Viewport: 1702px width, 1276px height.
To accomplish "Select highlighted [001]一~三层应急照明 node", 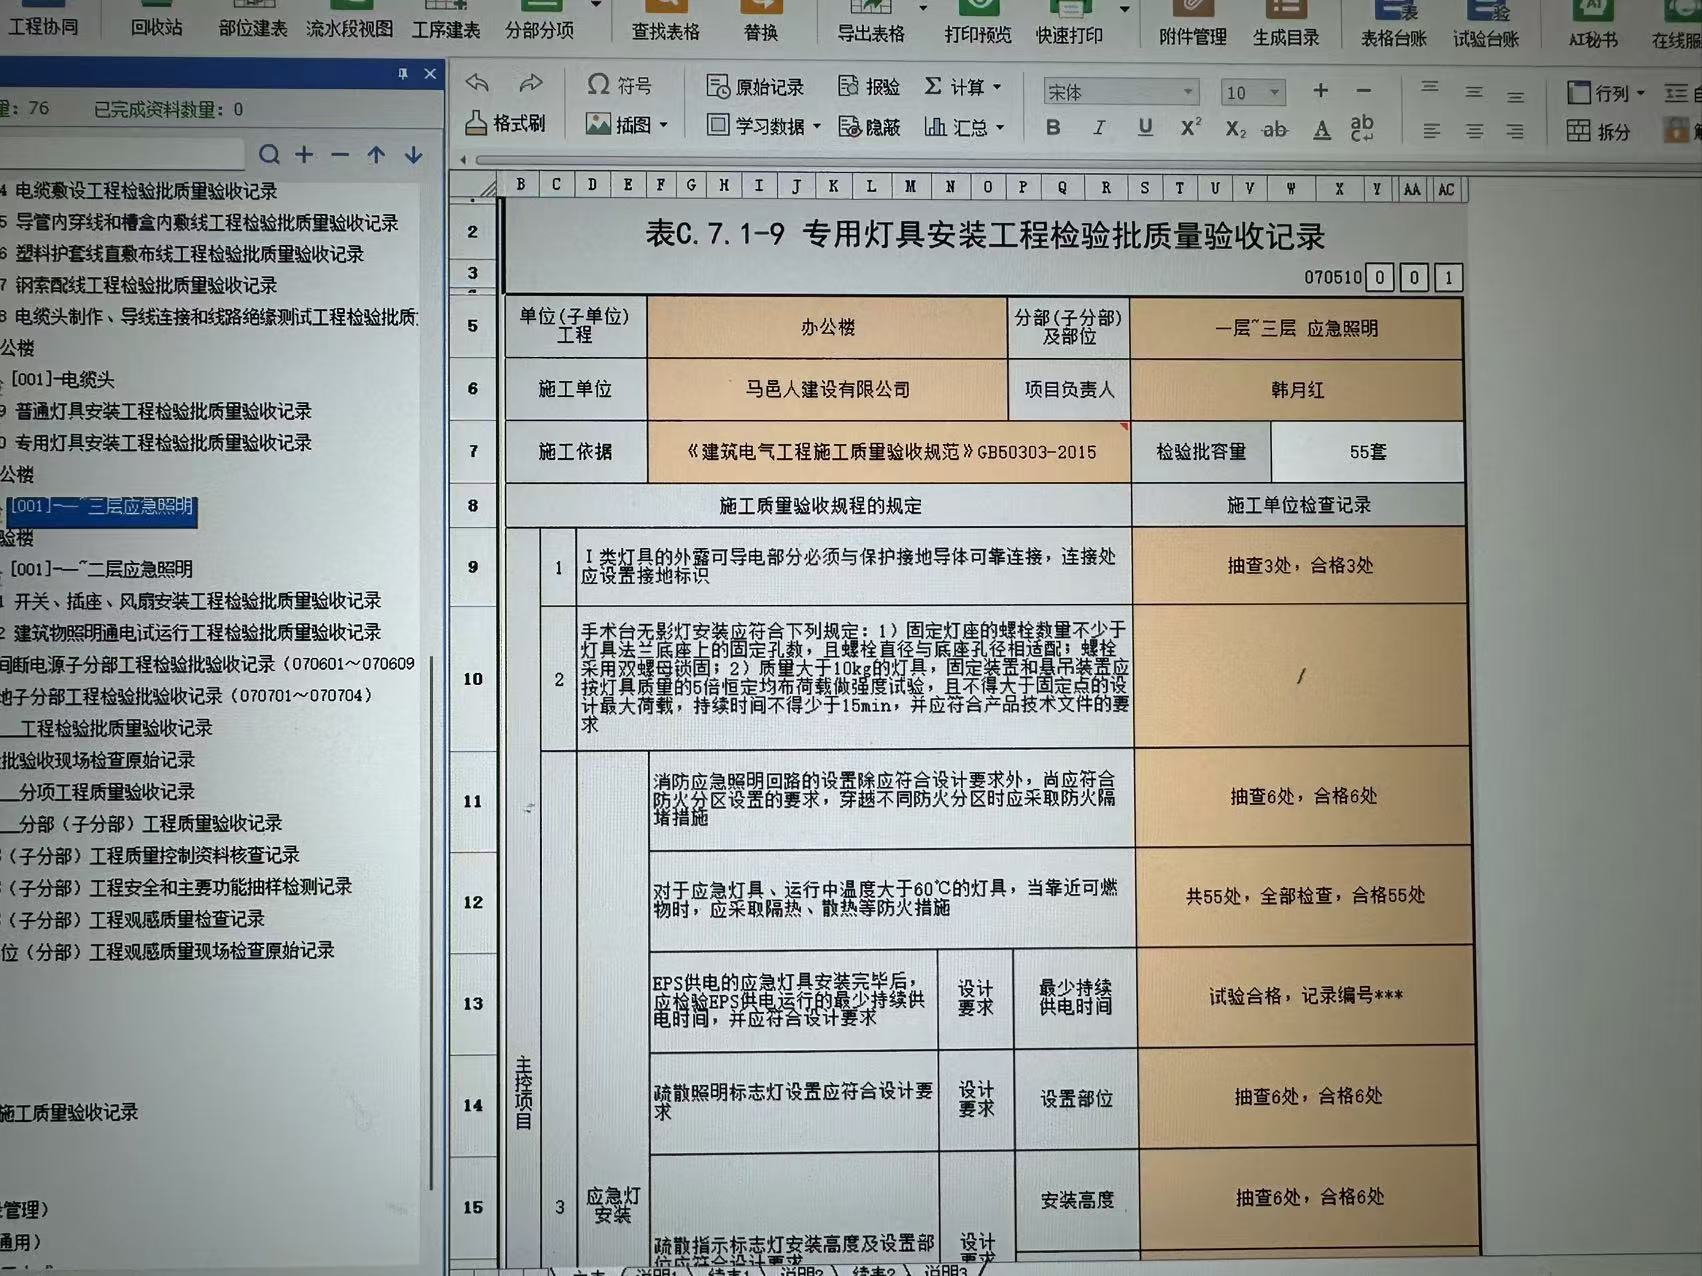I will click(102, 508).
